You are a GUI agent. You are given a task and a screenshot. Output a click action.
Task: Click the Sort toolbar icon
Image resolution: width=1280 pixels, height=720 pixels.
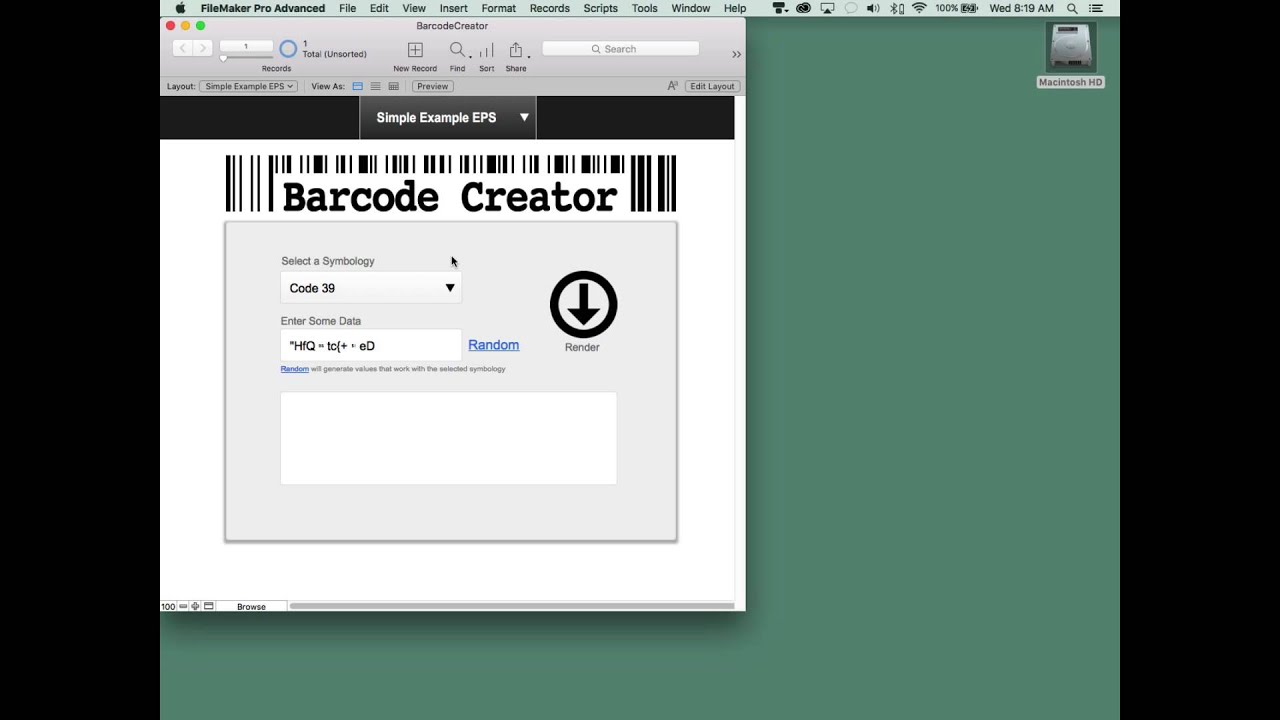click(486, 50)
